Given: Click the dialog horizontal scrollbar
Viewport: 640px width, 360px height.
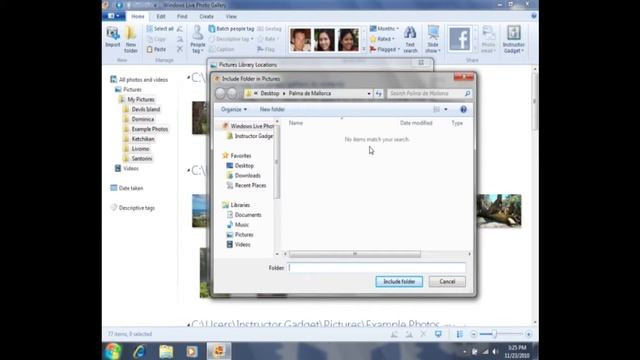Looking at the screenshot, I should tap(355, 254).
